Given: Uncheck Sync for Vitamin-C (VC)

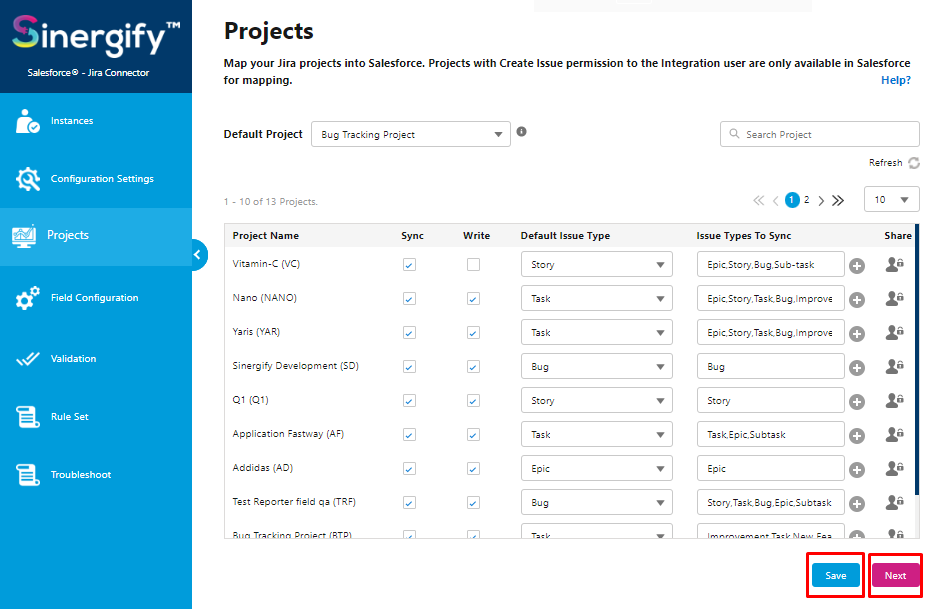Looking at the screenshot, I should (409, 264).
